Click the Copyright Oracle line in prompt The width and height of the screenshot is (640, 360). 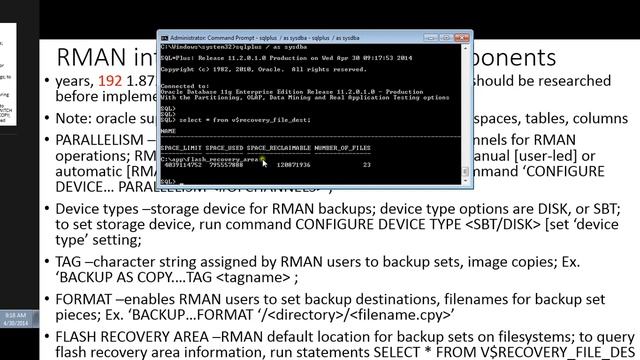point(264,69)
